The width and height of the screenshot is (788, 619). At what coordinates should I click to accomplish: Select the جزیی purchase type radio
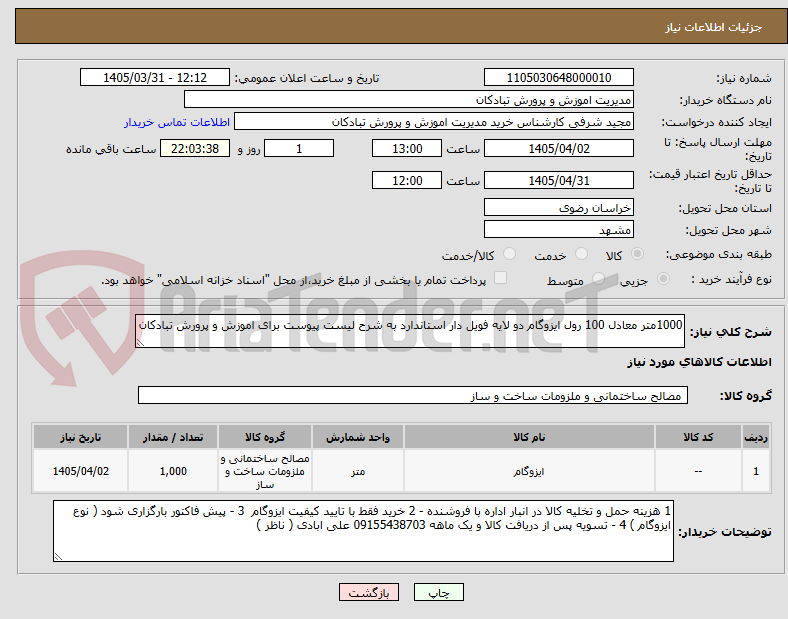click(663, 279)
